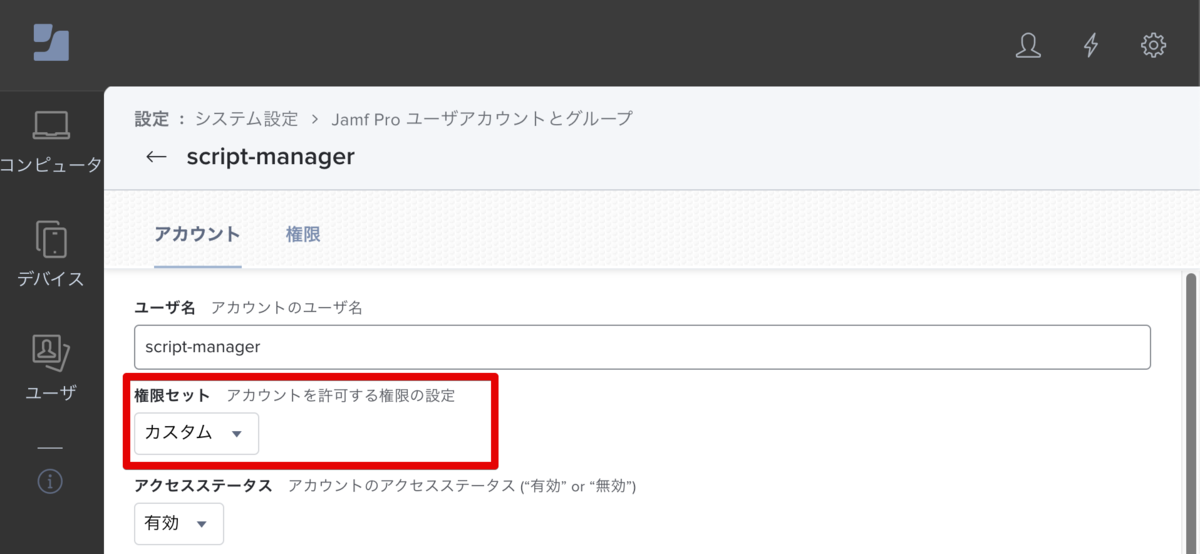
Task: Click the Jamf Pro logo icon
Action: (x=51, y=43)
